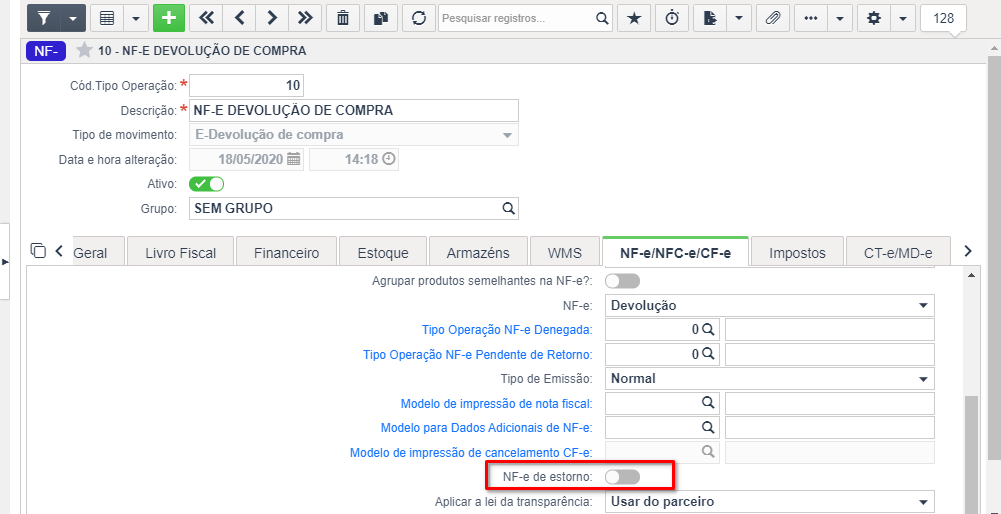Run search with toolbar magnifier icon

[602, 19]
